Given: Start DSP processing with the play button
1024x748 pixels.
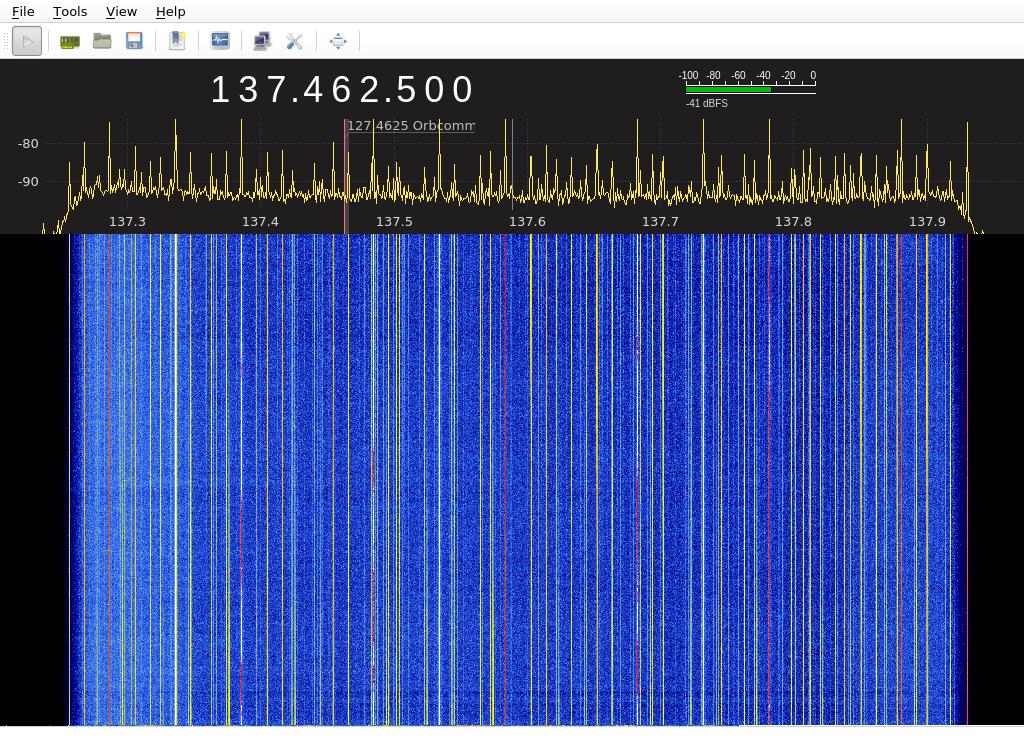Looking at the screenshot, I should (x=27, y=41).
